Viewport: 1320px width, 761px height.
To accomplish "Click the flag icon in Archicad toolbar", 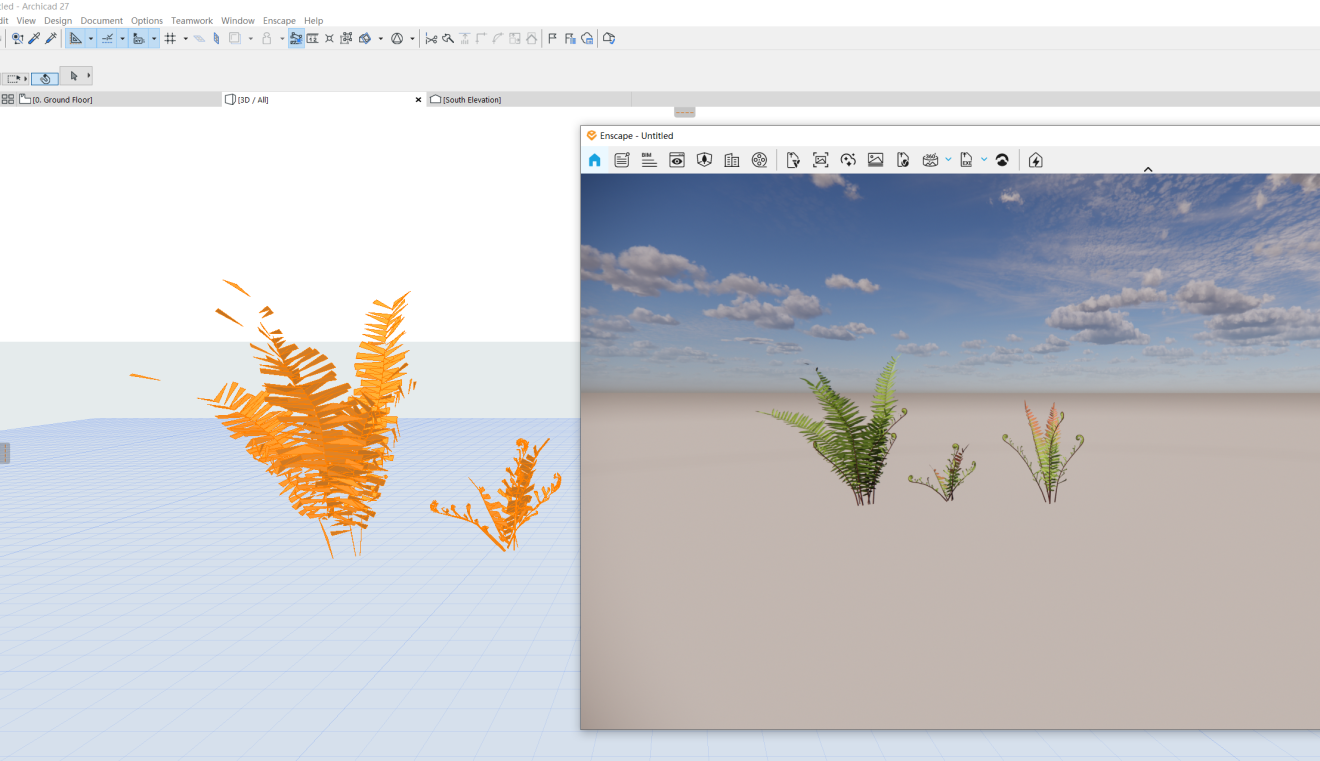I will pos(552,38).
